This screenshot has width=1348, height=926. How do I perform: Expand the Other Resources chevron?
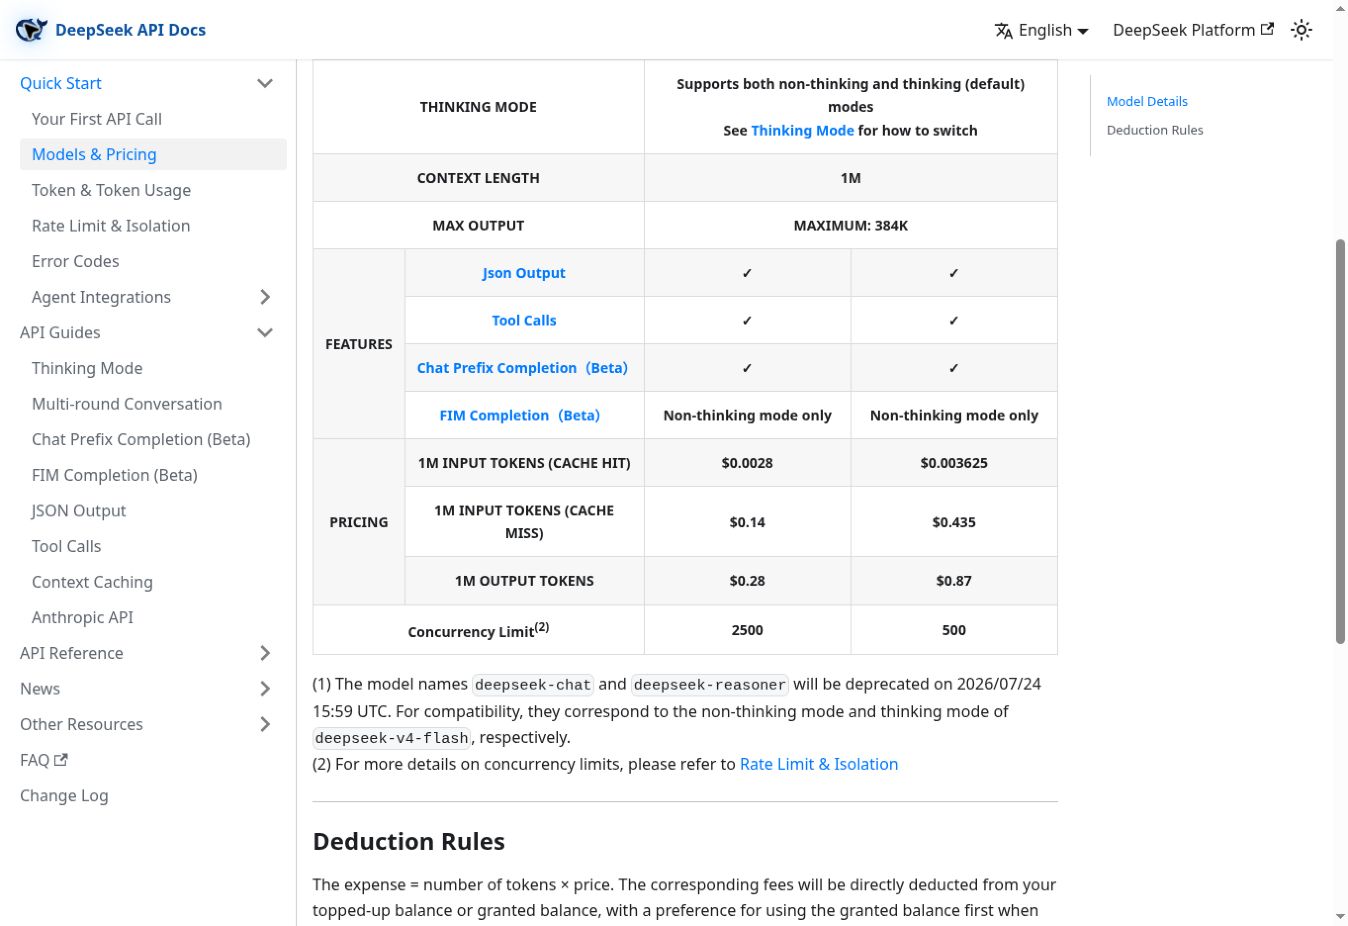coord(265,724)
